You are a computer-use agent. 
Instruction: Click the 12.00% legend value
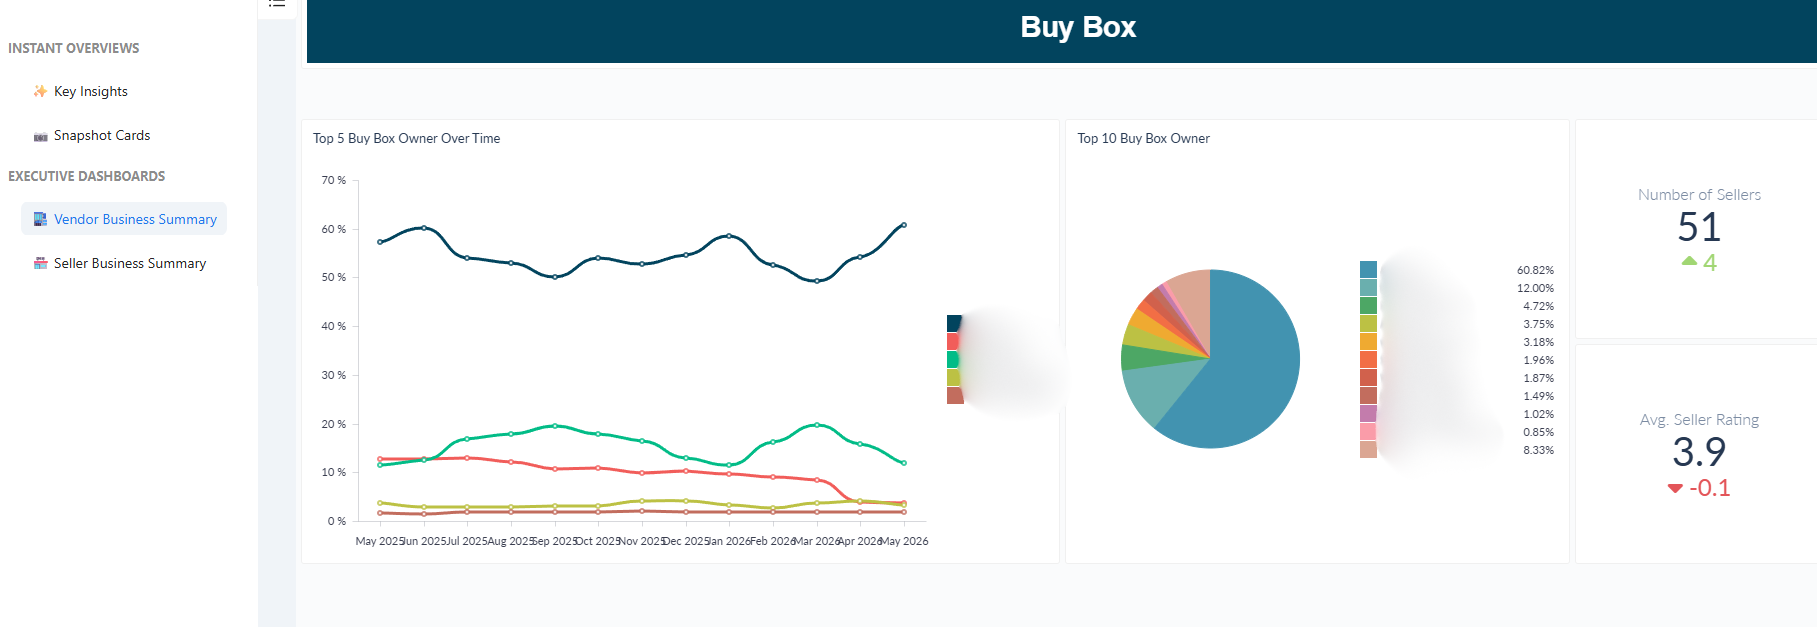click(1535, 288)
